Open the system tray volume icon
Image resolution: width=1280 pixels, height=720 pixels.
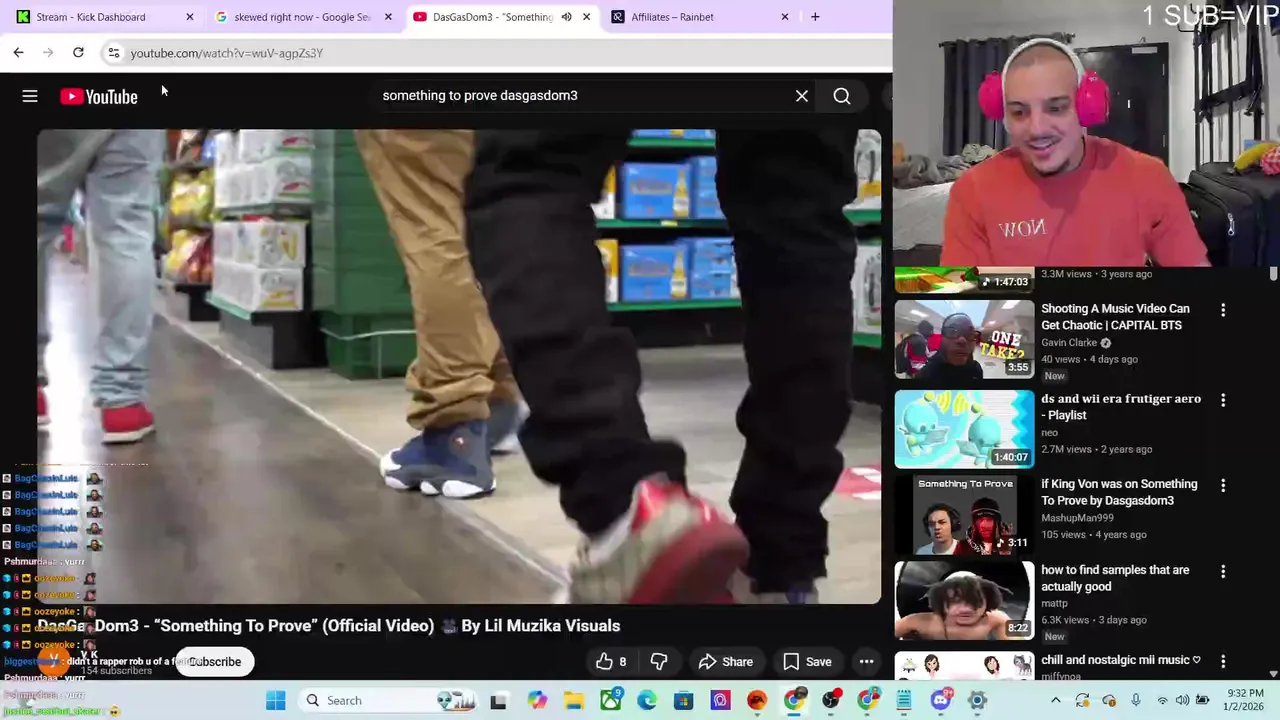[x=1182, y=700]
